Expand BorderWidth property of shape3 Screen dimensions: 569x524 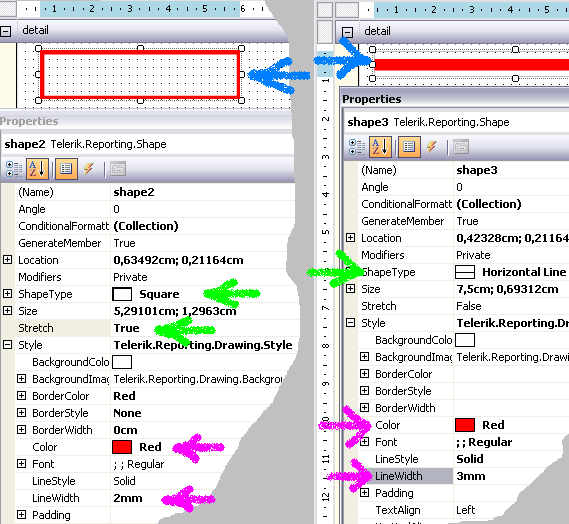[364, 408]
